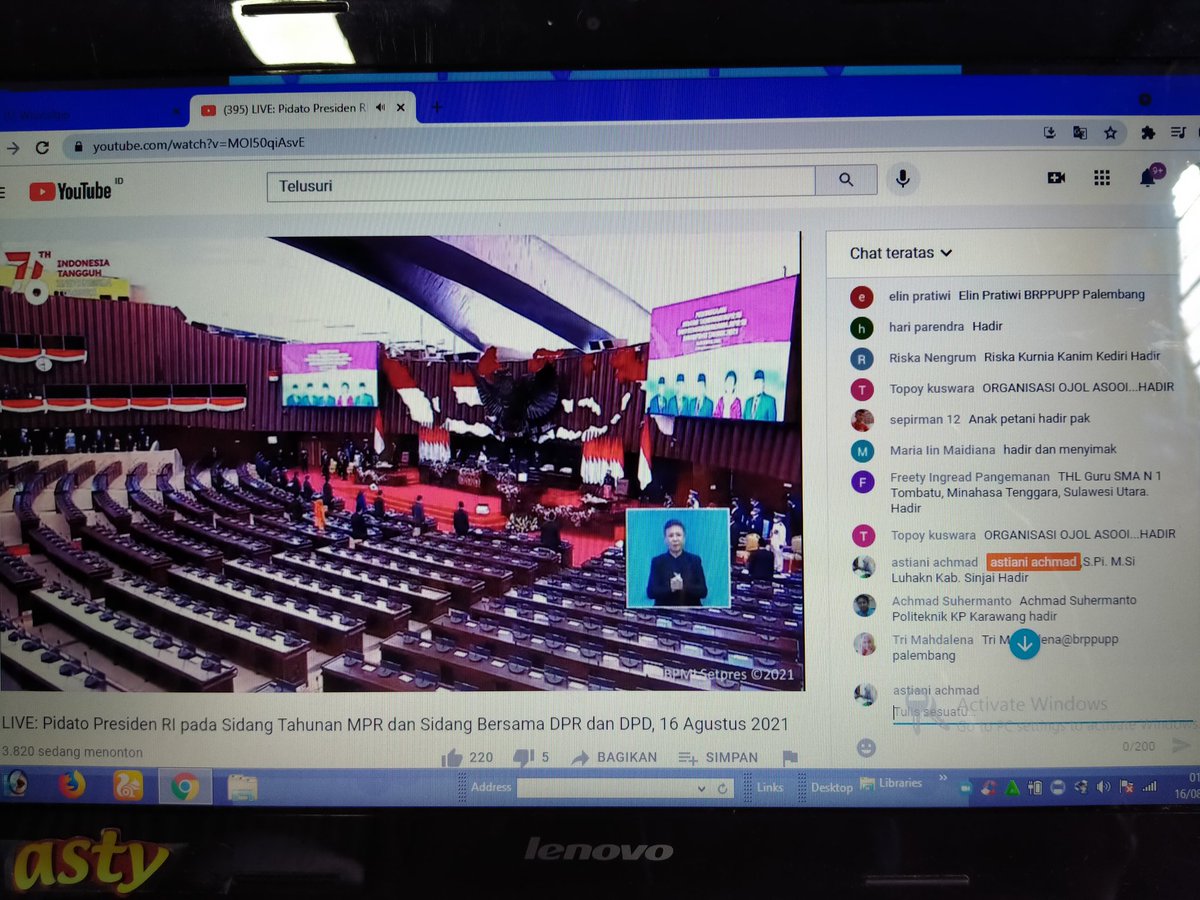Viewport: 1200px width, 900px height.
Task: Click SIMPAN to save the video
Action: [719, 758]
